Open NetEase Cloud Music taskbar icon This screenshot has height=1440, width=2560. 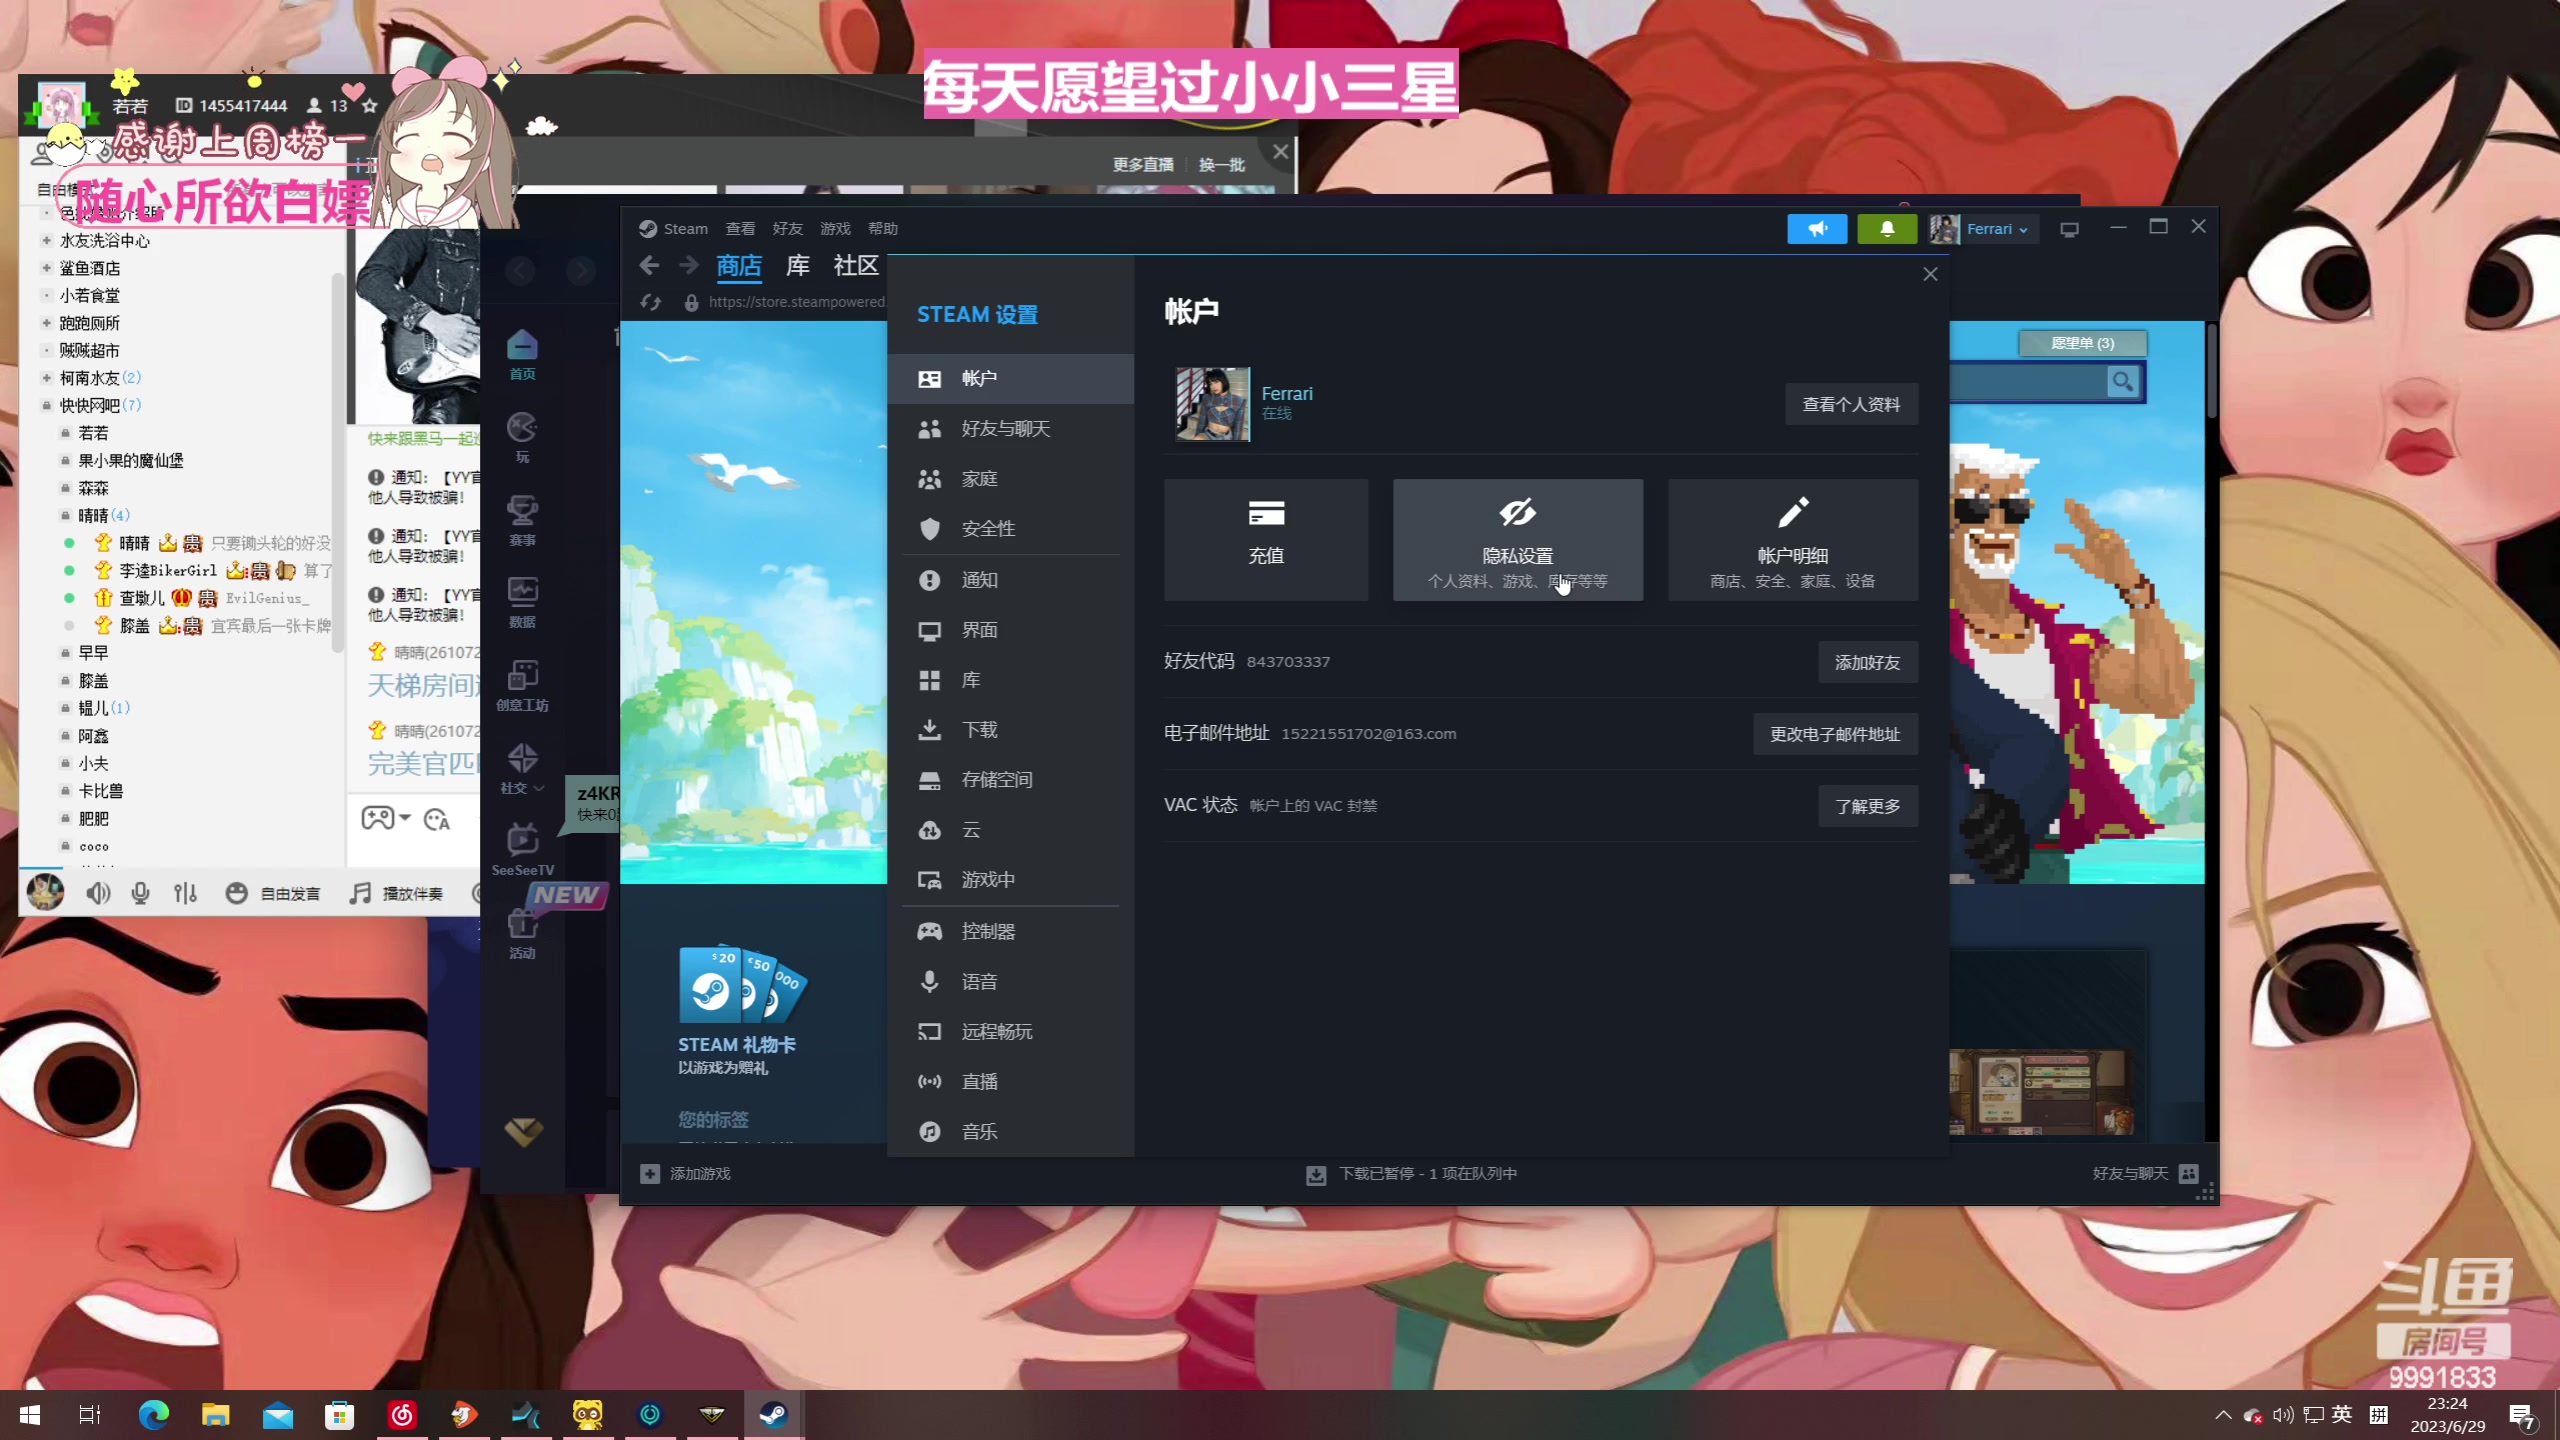[x=402, y=1414]
